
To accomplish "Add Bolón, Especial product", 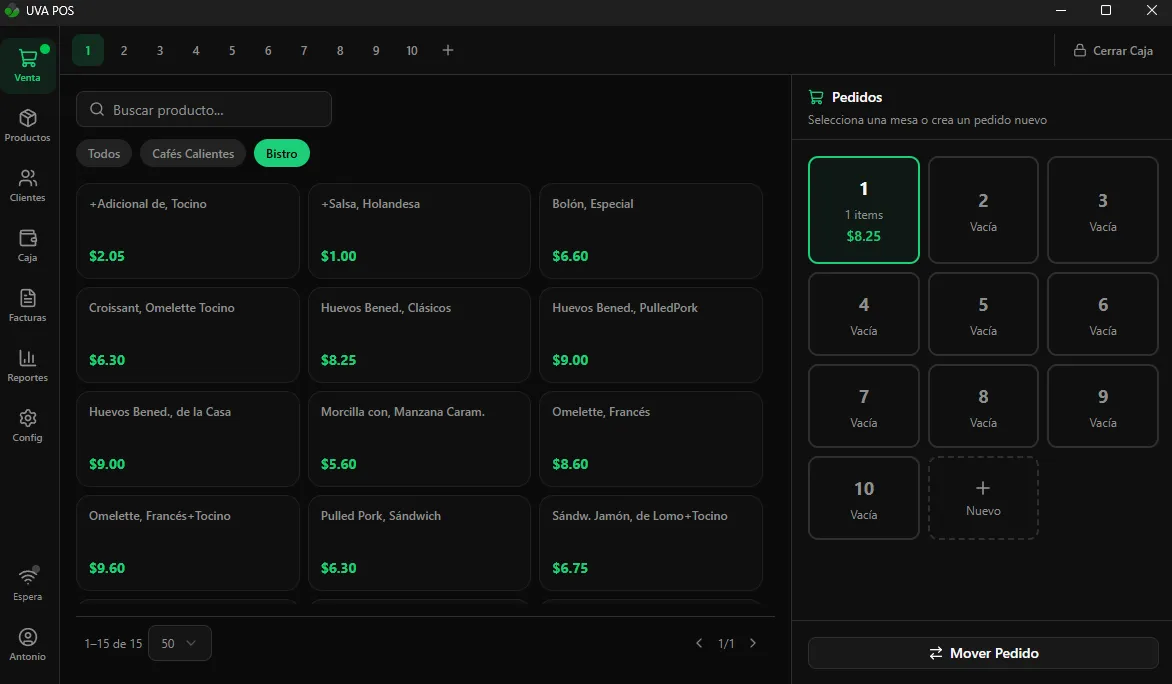I will (x=651, y=231).
